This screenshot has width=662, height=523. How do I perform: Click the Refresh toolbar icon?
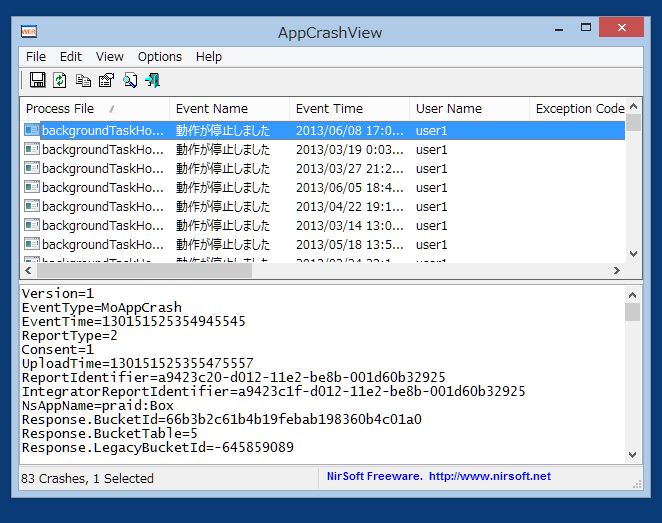60,80
